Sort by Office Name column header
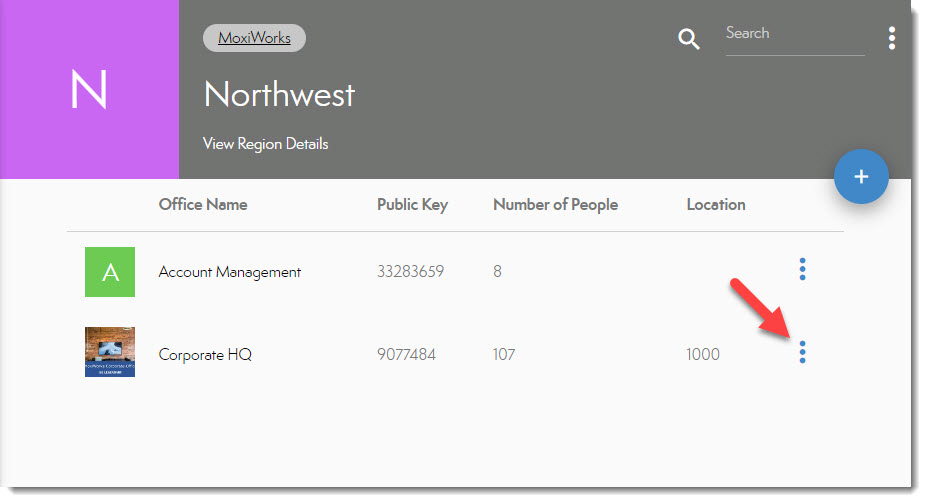 [x=203, y=205]
